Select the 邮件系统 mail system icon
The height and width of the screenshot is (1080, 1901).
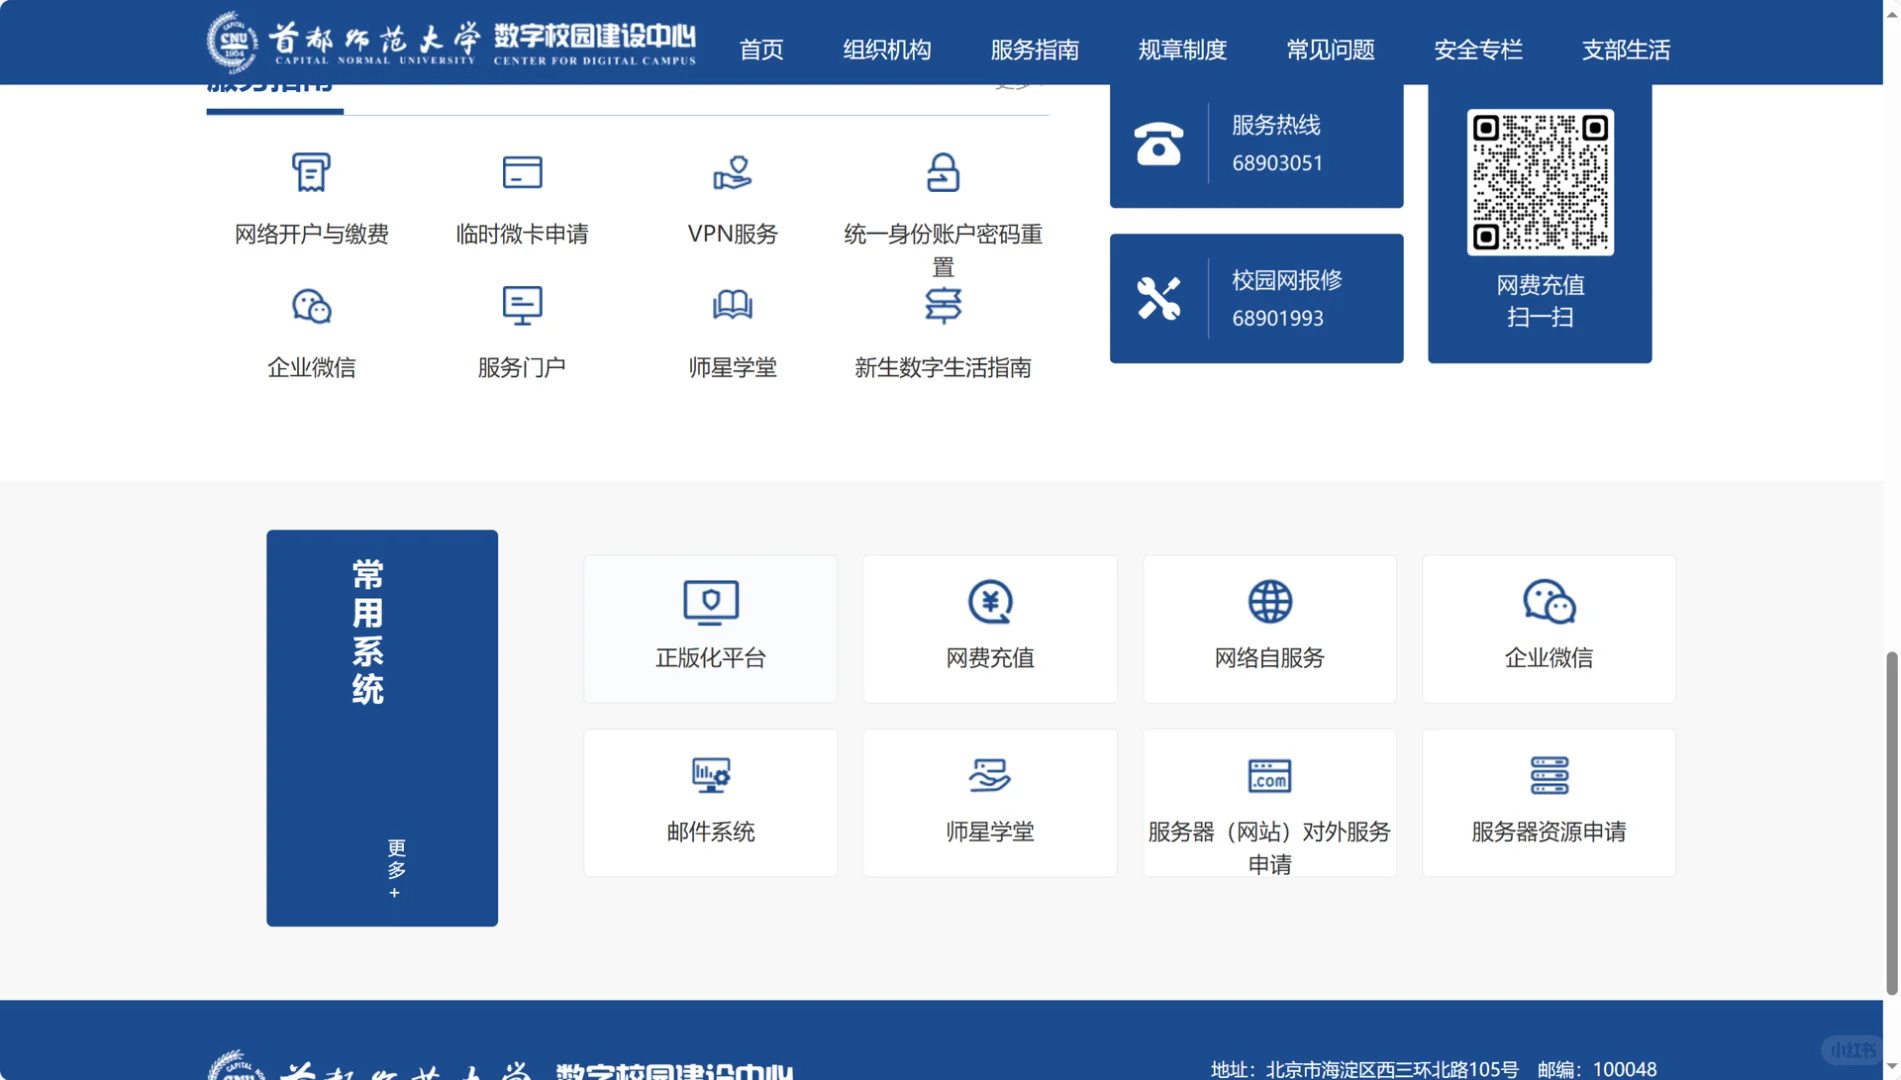(710, 775)
